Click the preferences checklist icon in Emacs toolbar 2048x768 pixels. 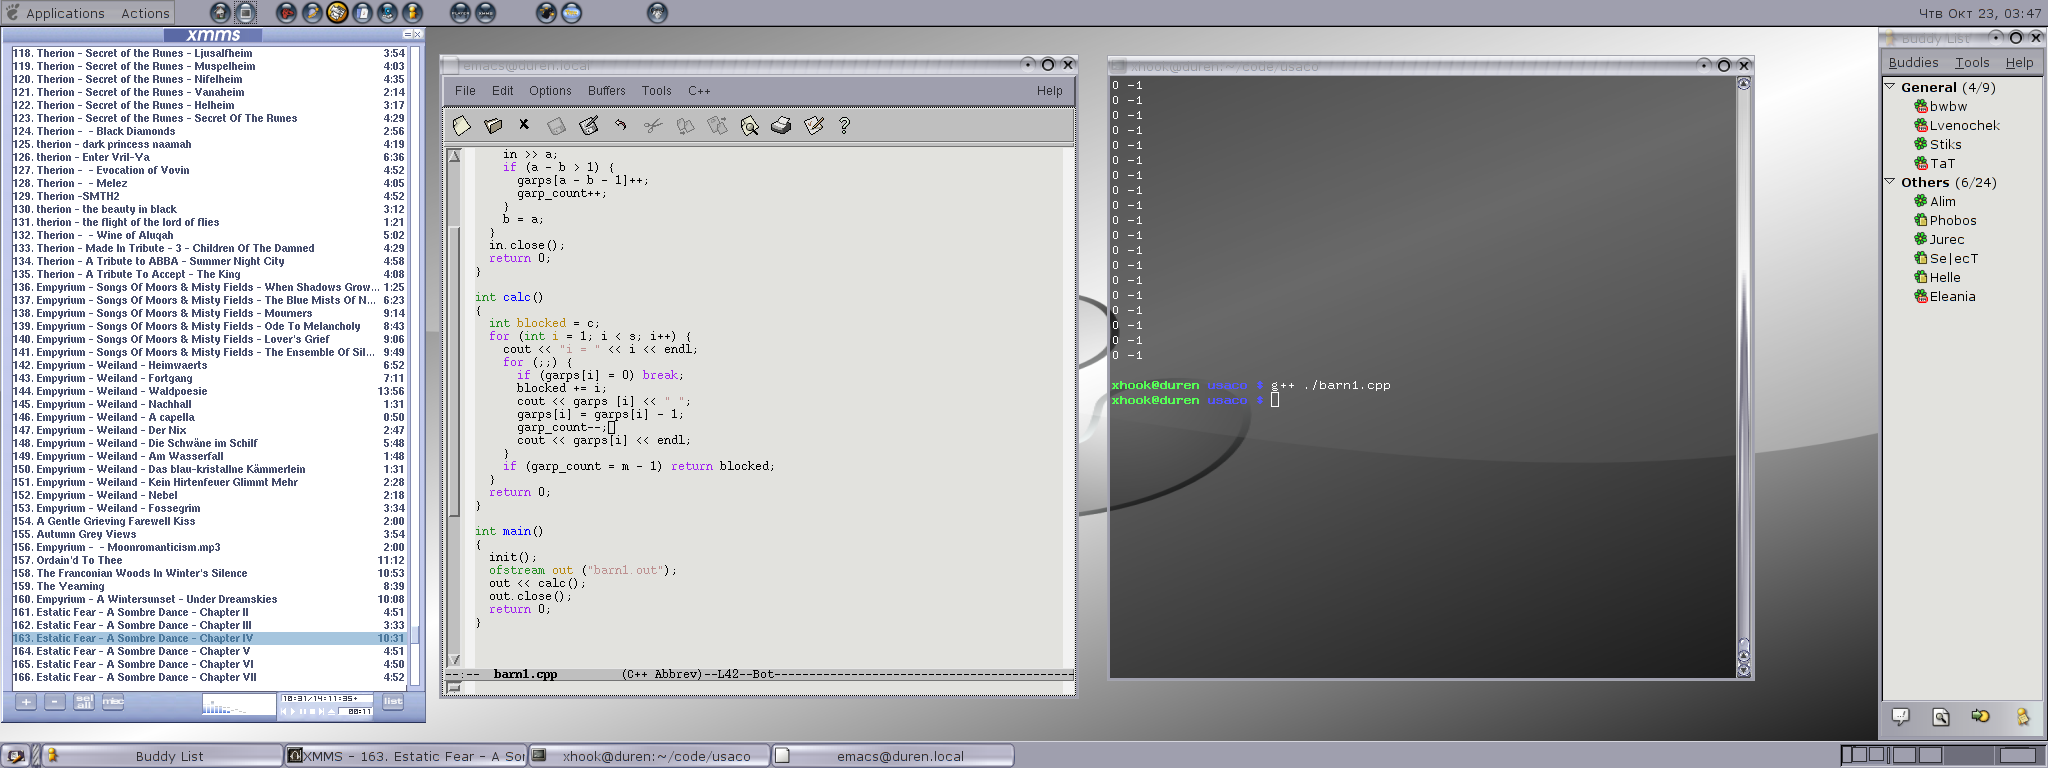(813, 126)
